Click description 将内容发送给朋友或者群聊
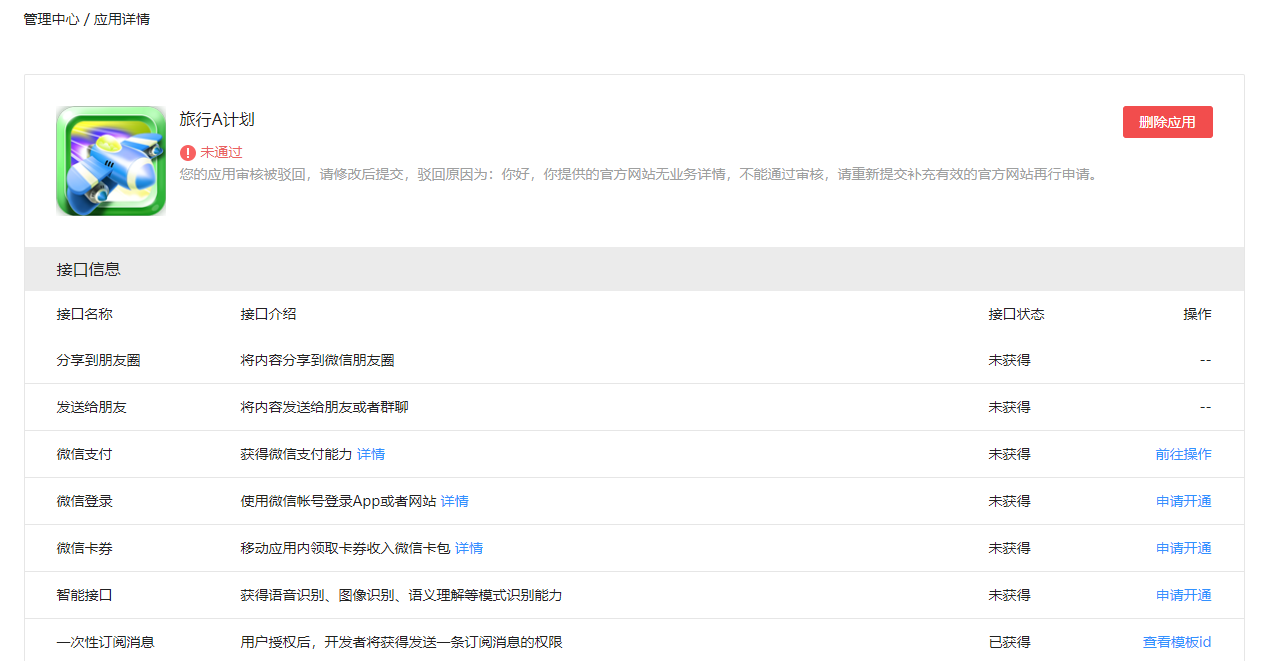 [x=324, y=407]
